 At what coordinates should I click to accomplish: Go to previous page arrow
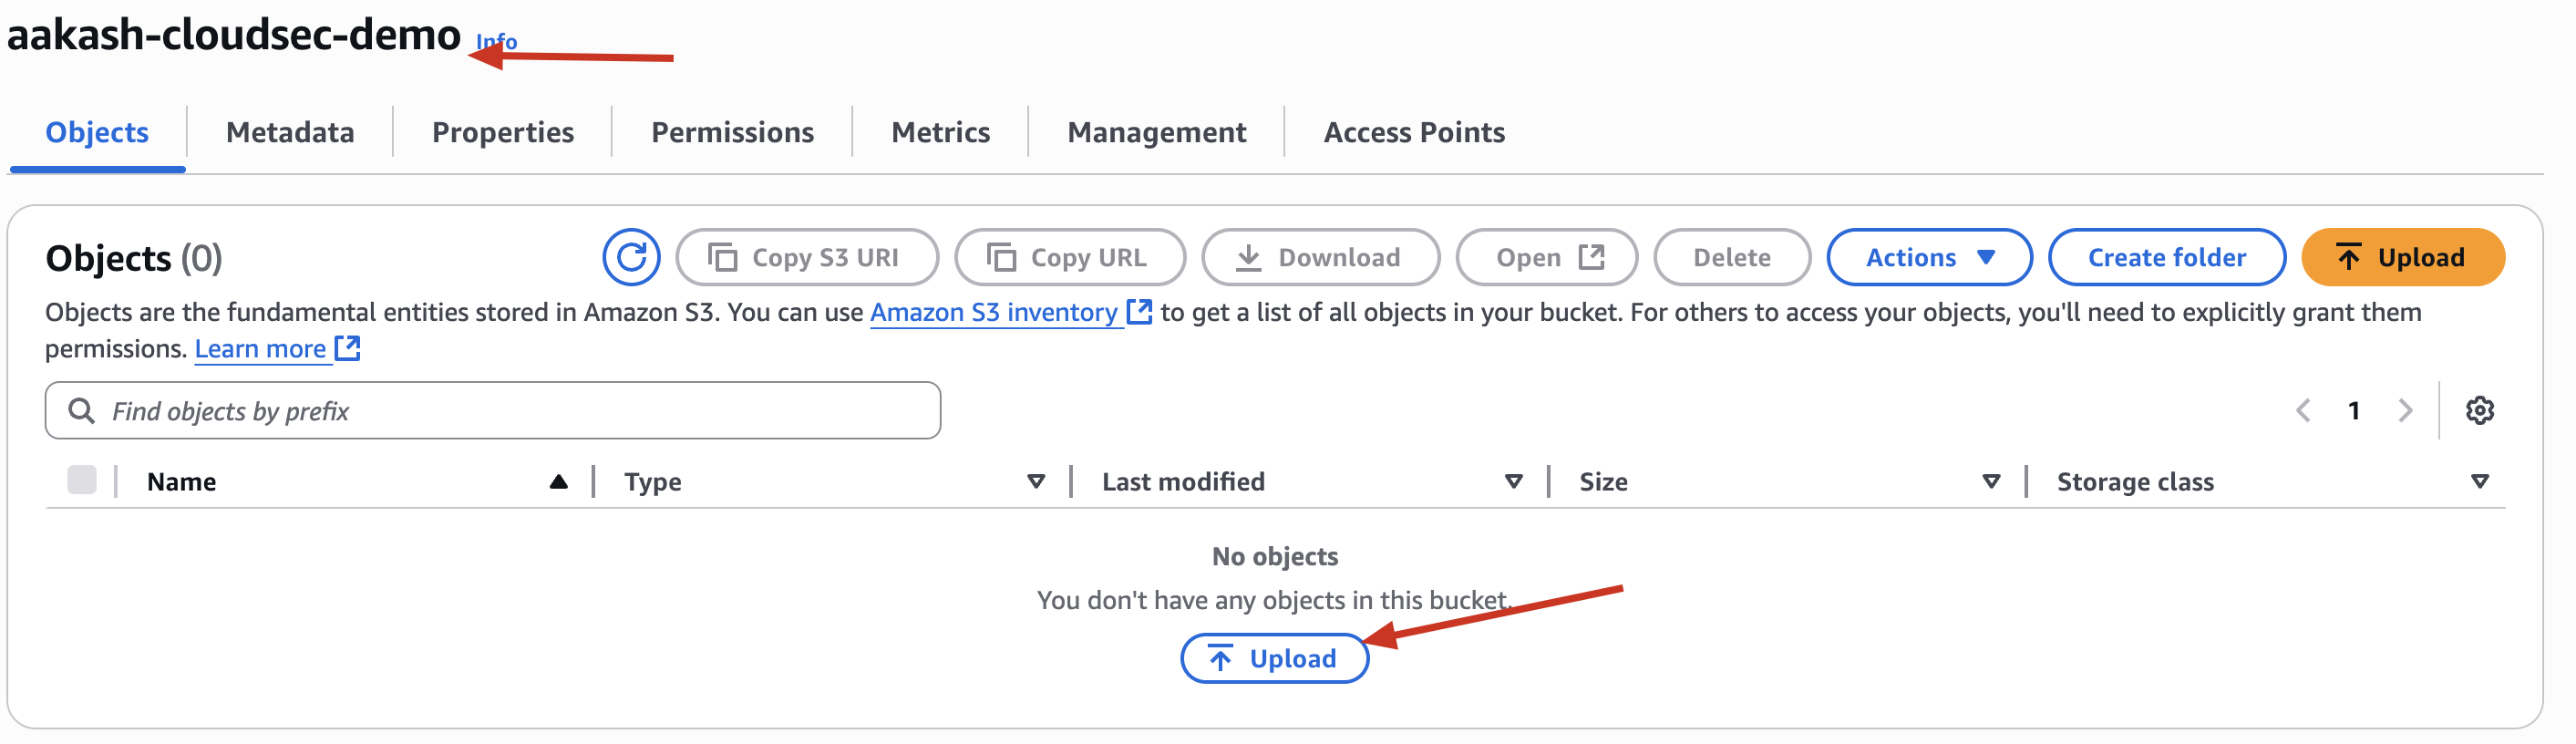point(2303,410)
